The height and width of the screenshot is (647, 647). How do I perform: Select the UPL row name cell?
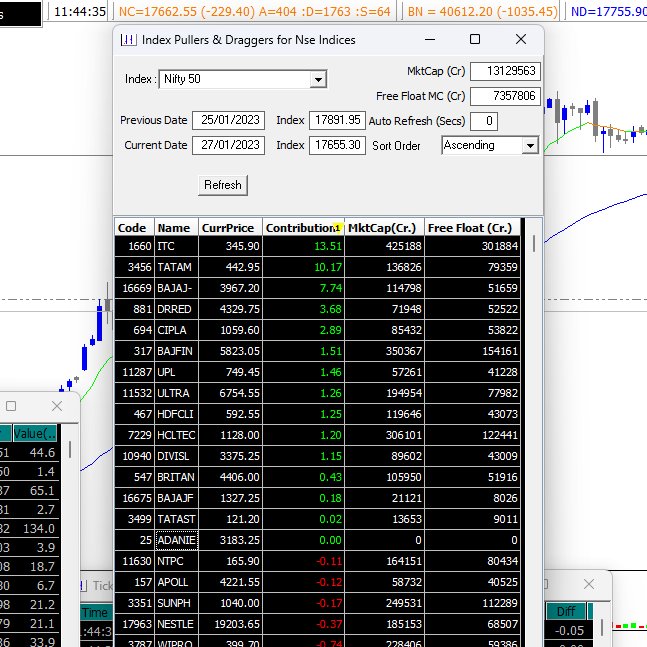coord(177,372)
